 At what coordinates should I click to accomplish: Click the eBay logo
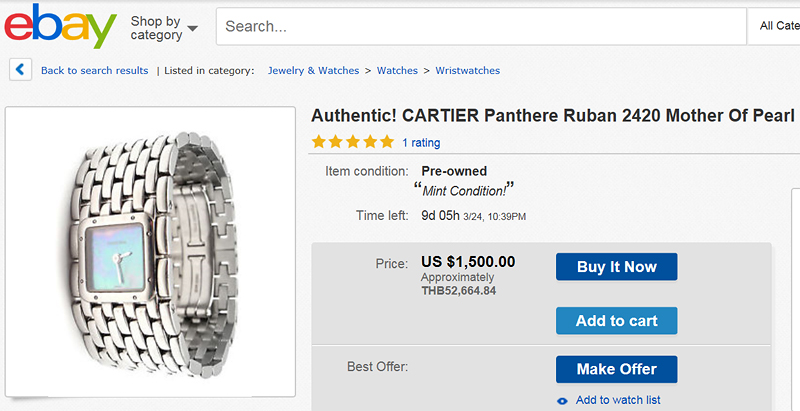[x=60, y=27]
